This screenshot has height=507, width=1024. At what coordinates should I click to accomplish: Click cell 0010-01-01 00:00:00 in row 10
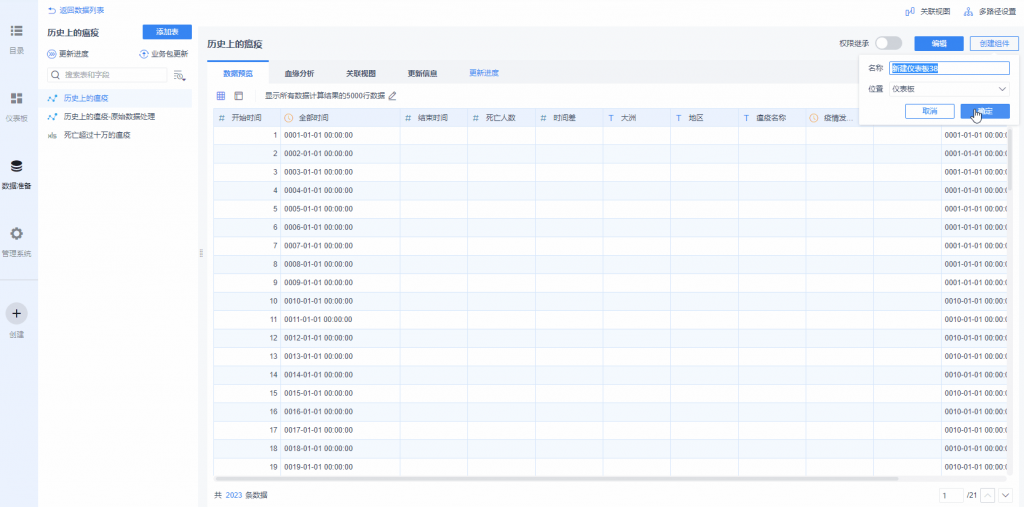click(x=340, y=301)
